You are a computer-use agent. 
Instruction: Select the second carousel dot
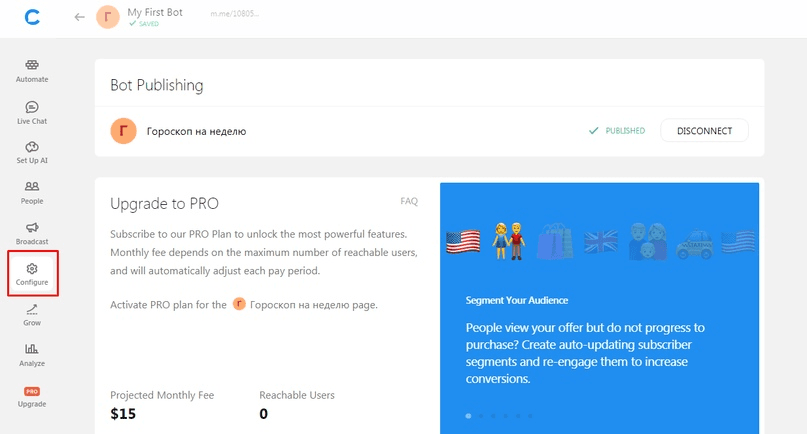481,416
